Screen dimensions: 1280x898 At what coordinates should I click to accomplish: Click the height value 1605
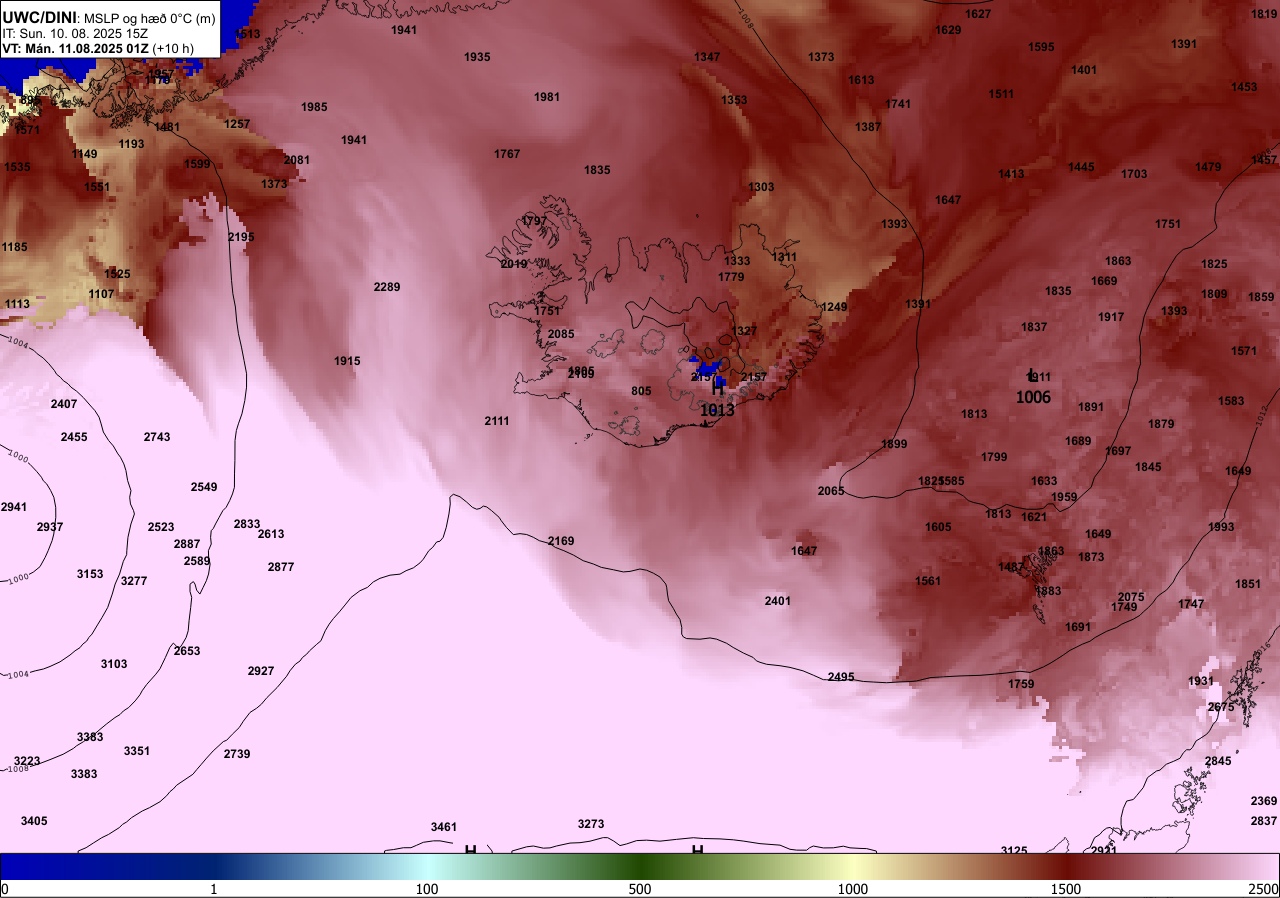pos(938,527)
